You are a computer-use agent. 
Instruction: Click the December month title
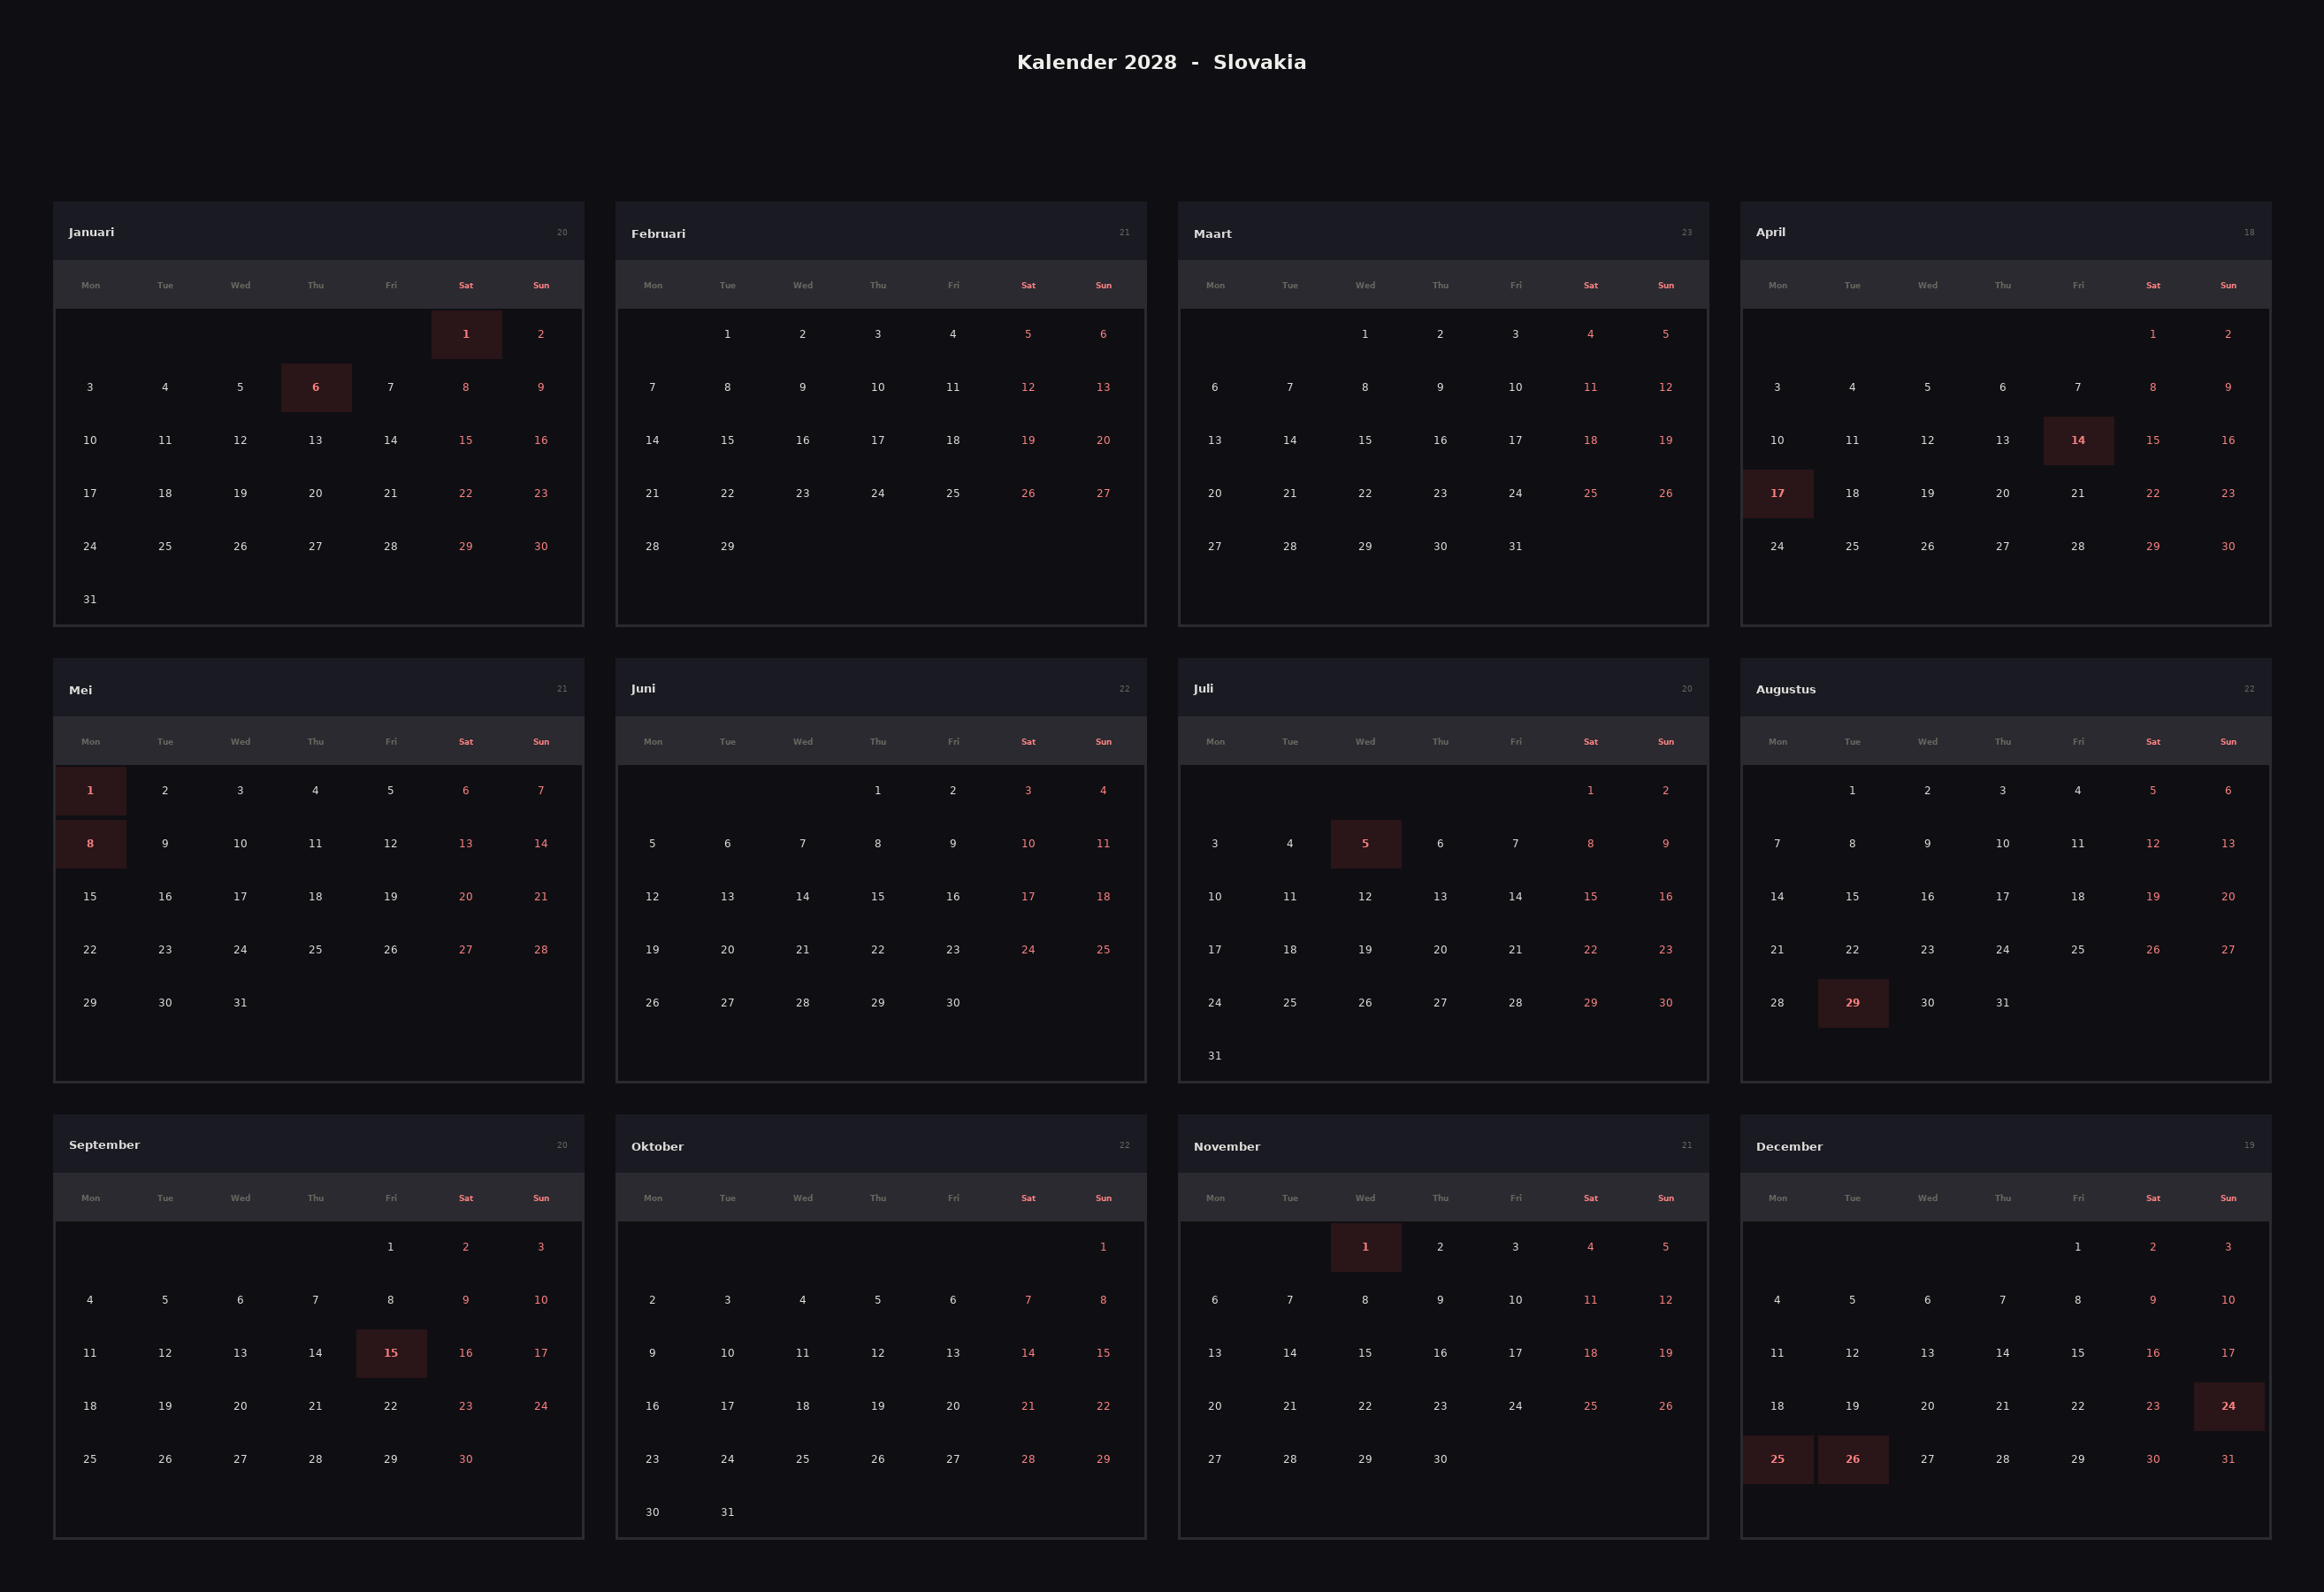1789,1146
